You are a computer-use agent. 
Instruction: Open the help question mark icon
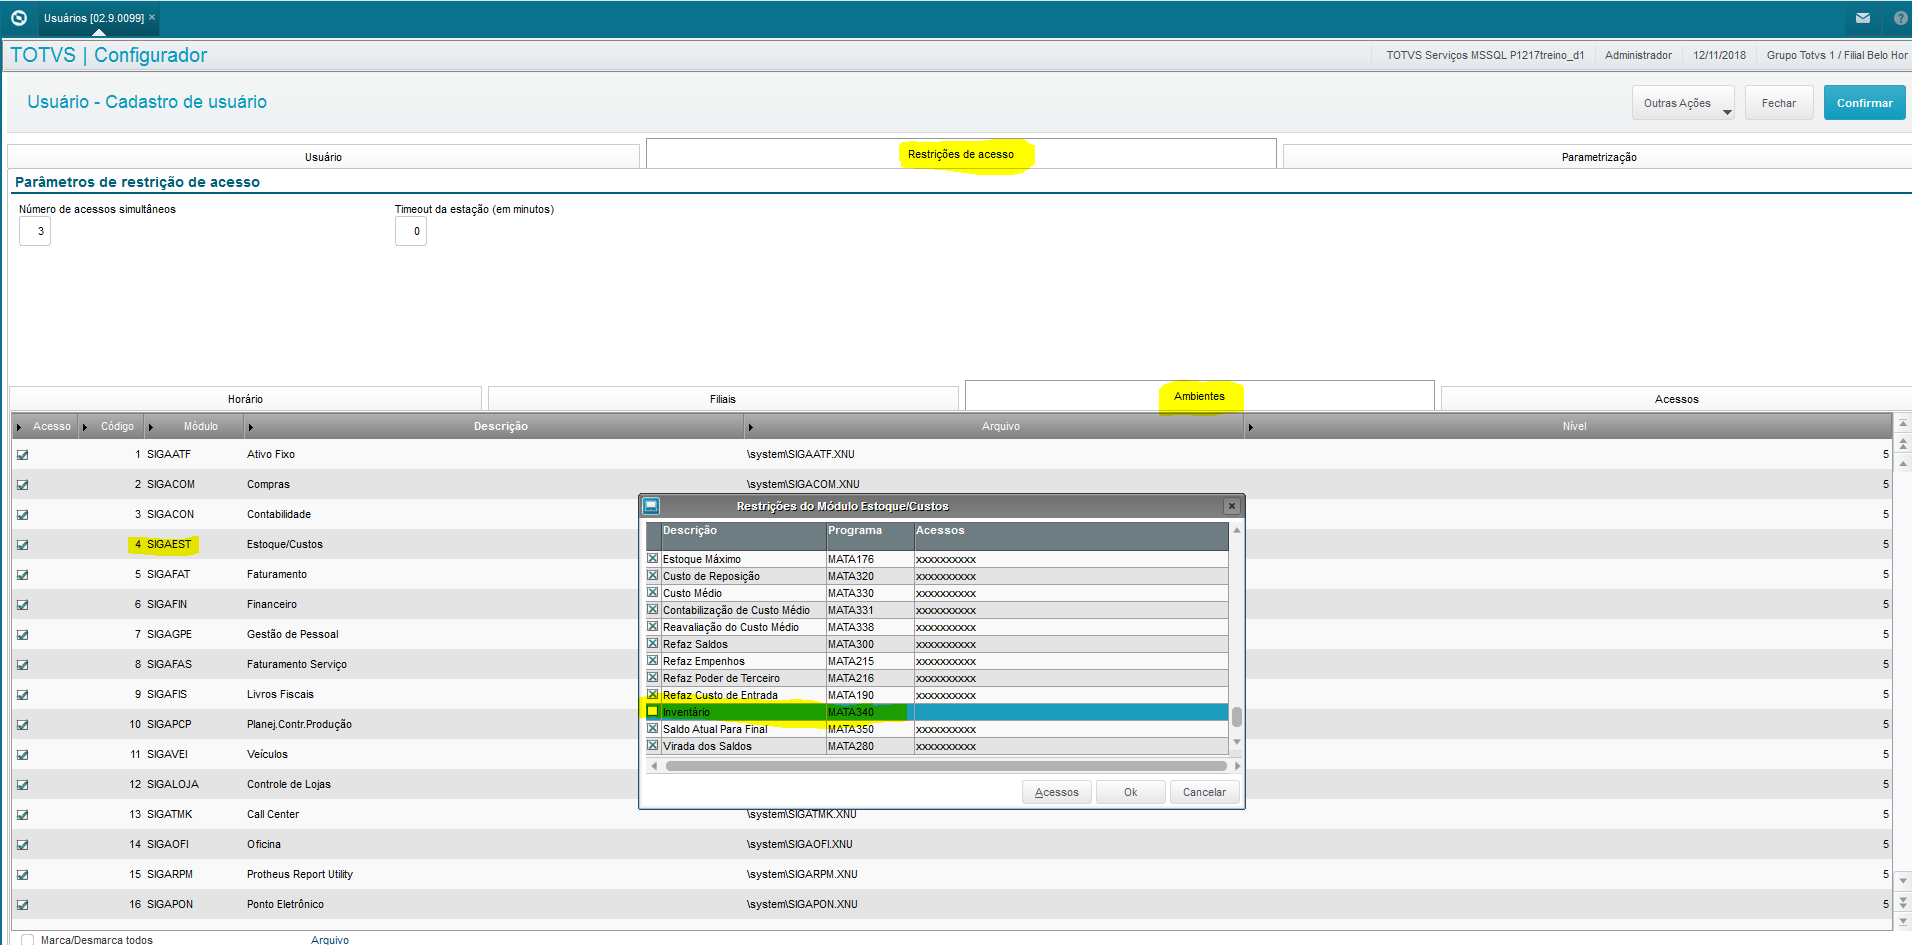[x=1900, y=18]
